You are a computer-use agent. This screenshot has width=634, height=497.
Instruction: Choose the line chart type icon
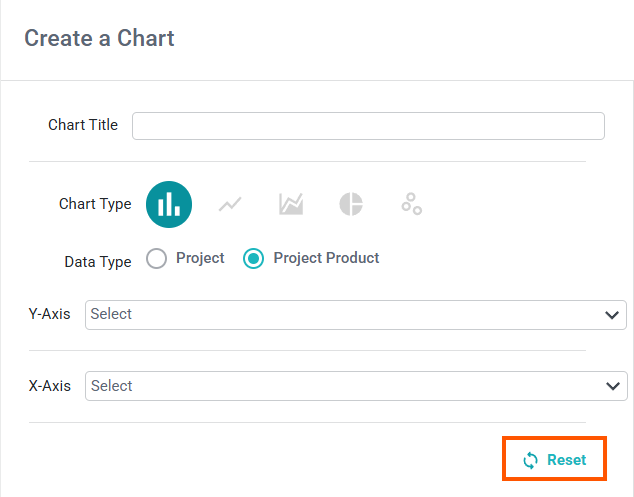(230, 204)
